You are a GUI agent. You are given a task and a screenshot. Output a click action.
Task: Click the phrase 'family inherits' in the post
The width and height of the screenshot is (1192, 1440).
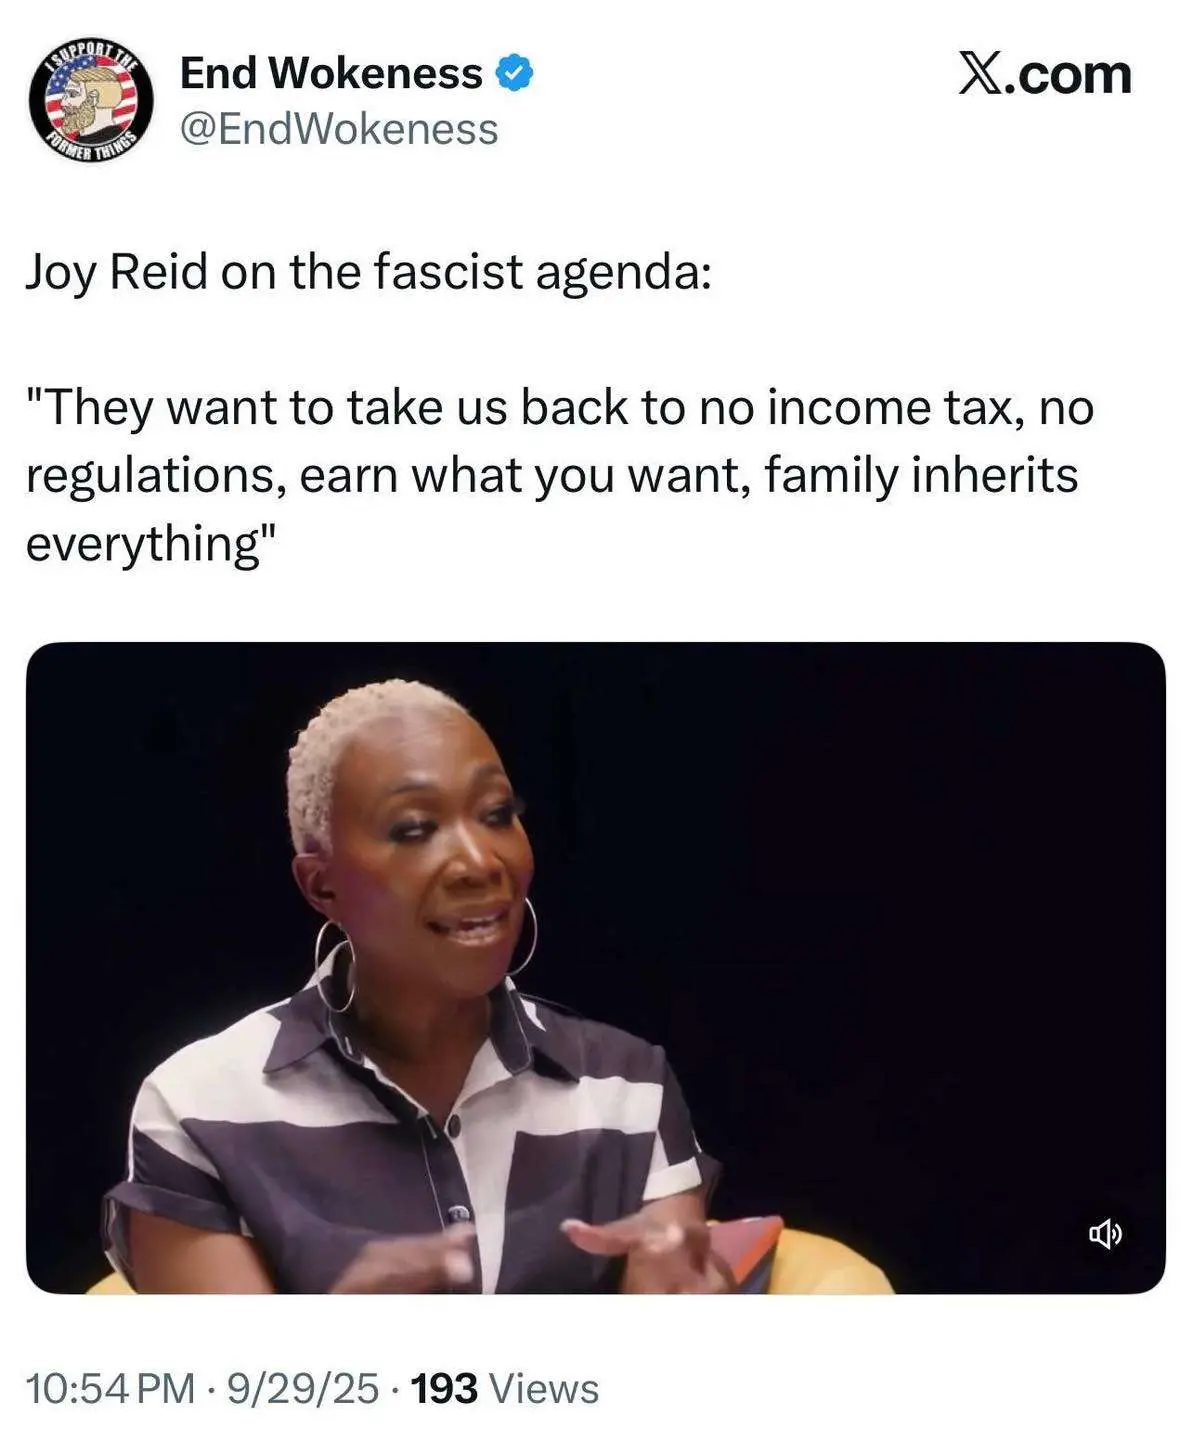tap(921, 476)
